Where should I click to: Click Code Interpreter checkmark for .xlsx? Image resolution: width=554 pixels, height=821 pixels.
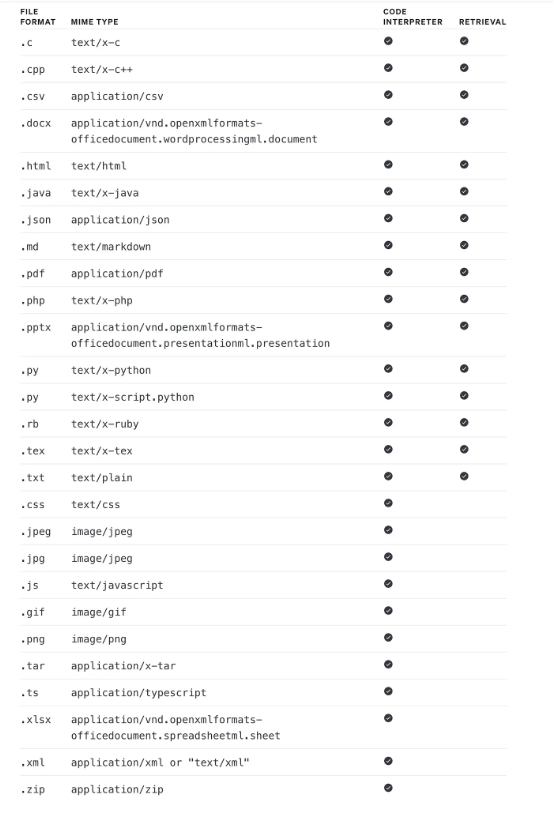[x=388, y=718]
